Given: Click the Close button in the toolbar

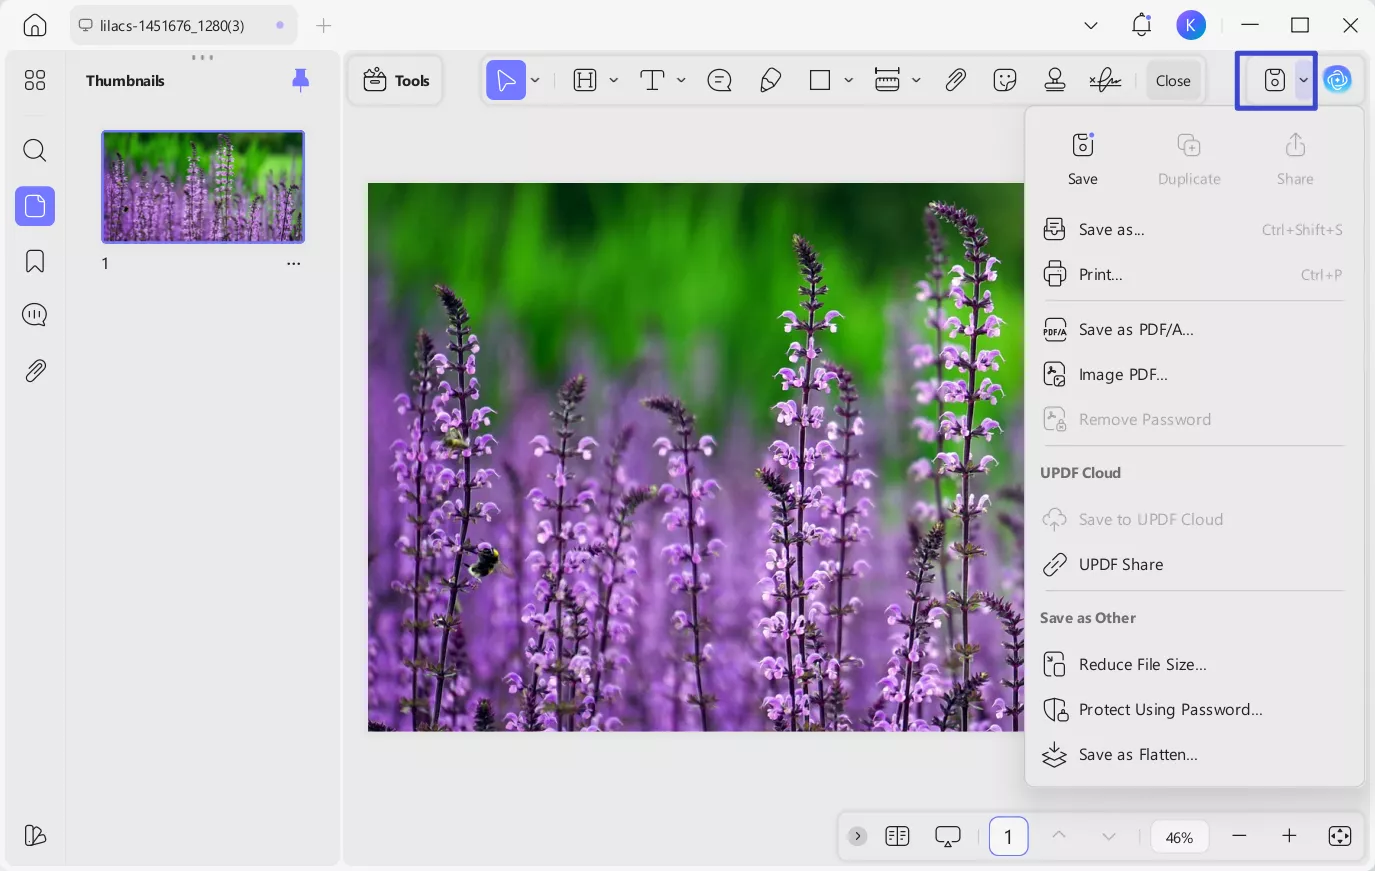Looking at the screenshot, I should 1172,80.
